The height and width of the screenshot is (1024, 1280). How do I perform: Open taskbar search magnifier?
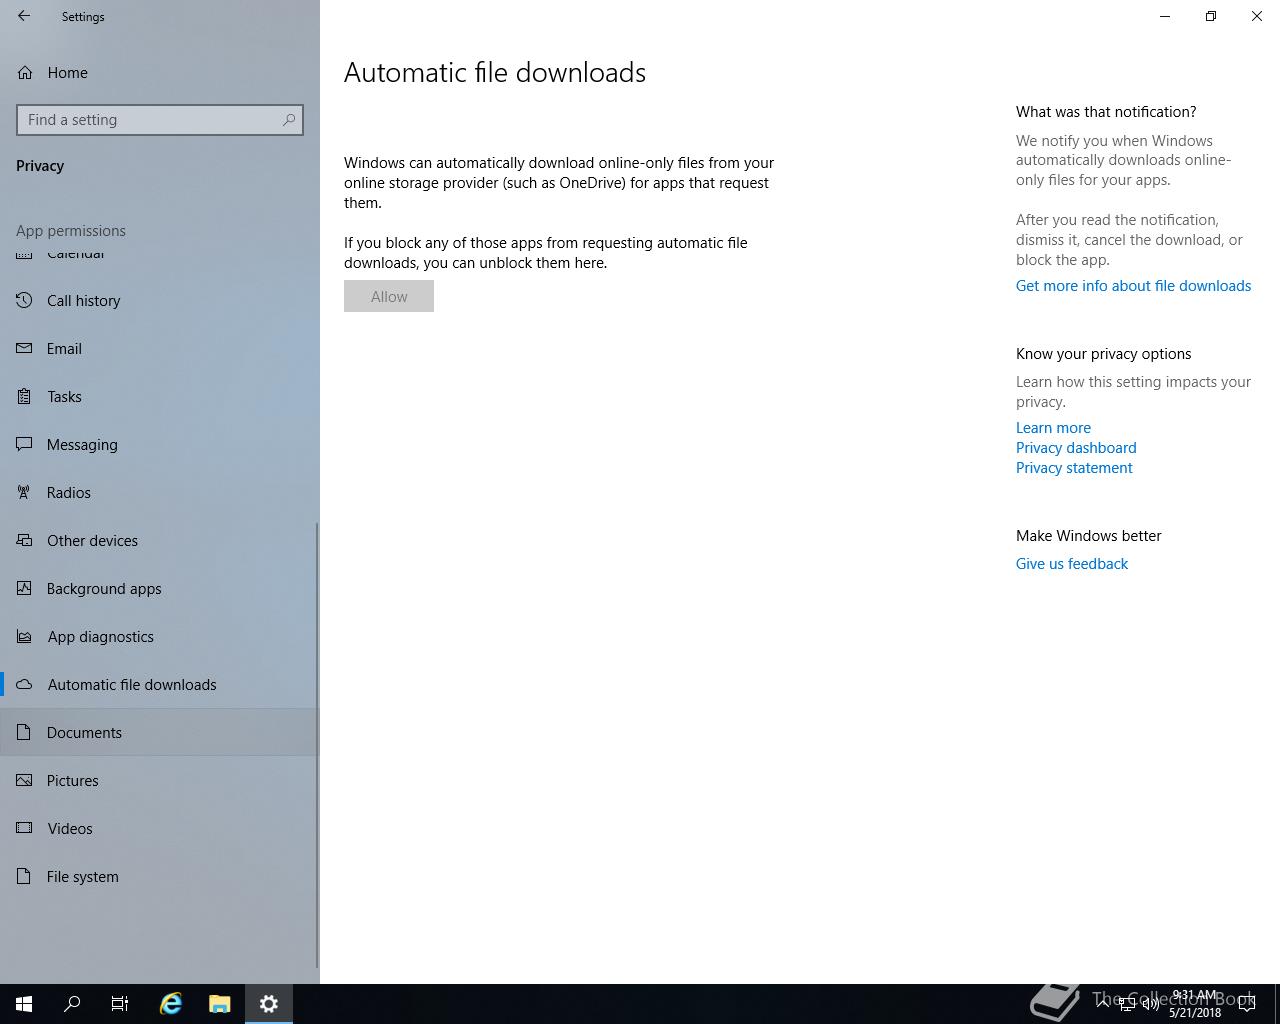coord(72,1004)
